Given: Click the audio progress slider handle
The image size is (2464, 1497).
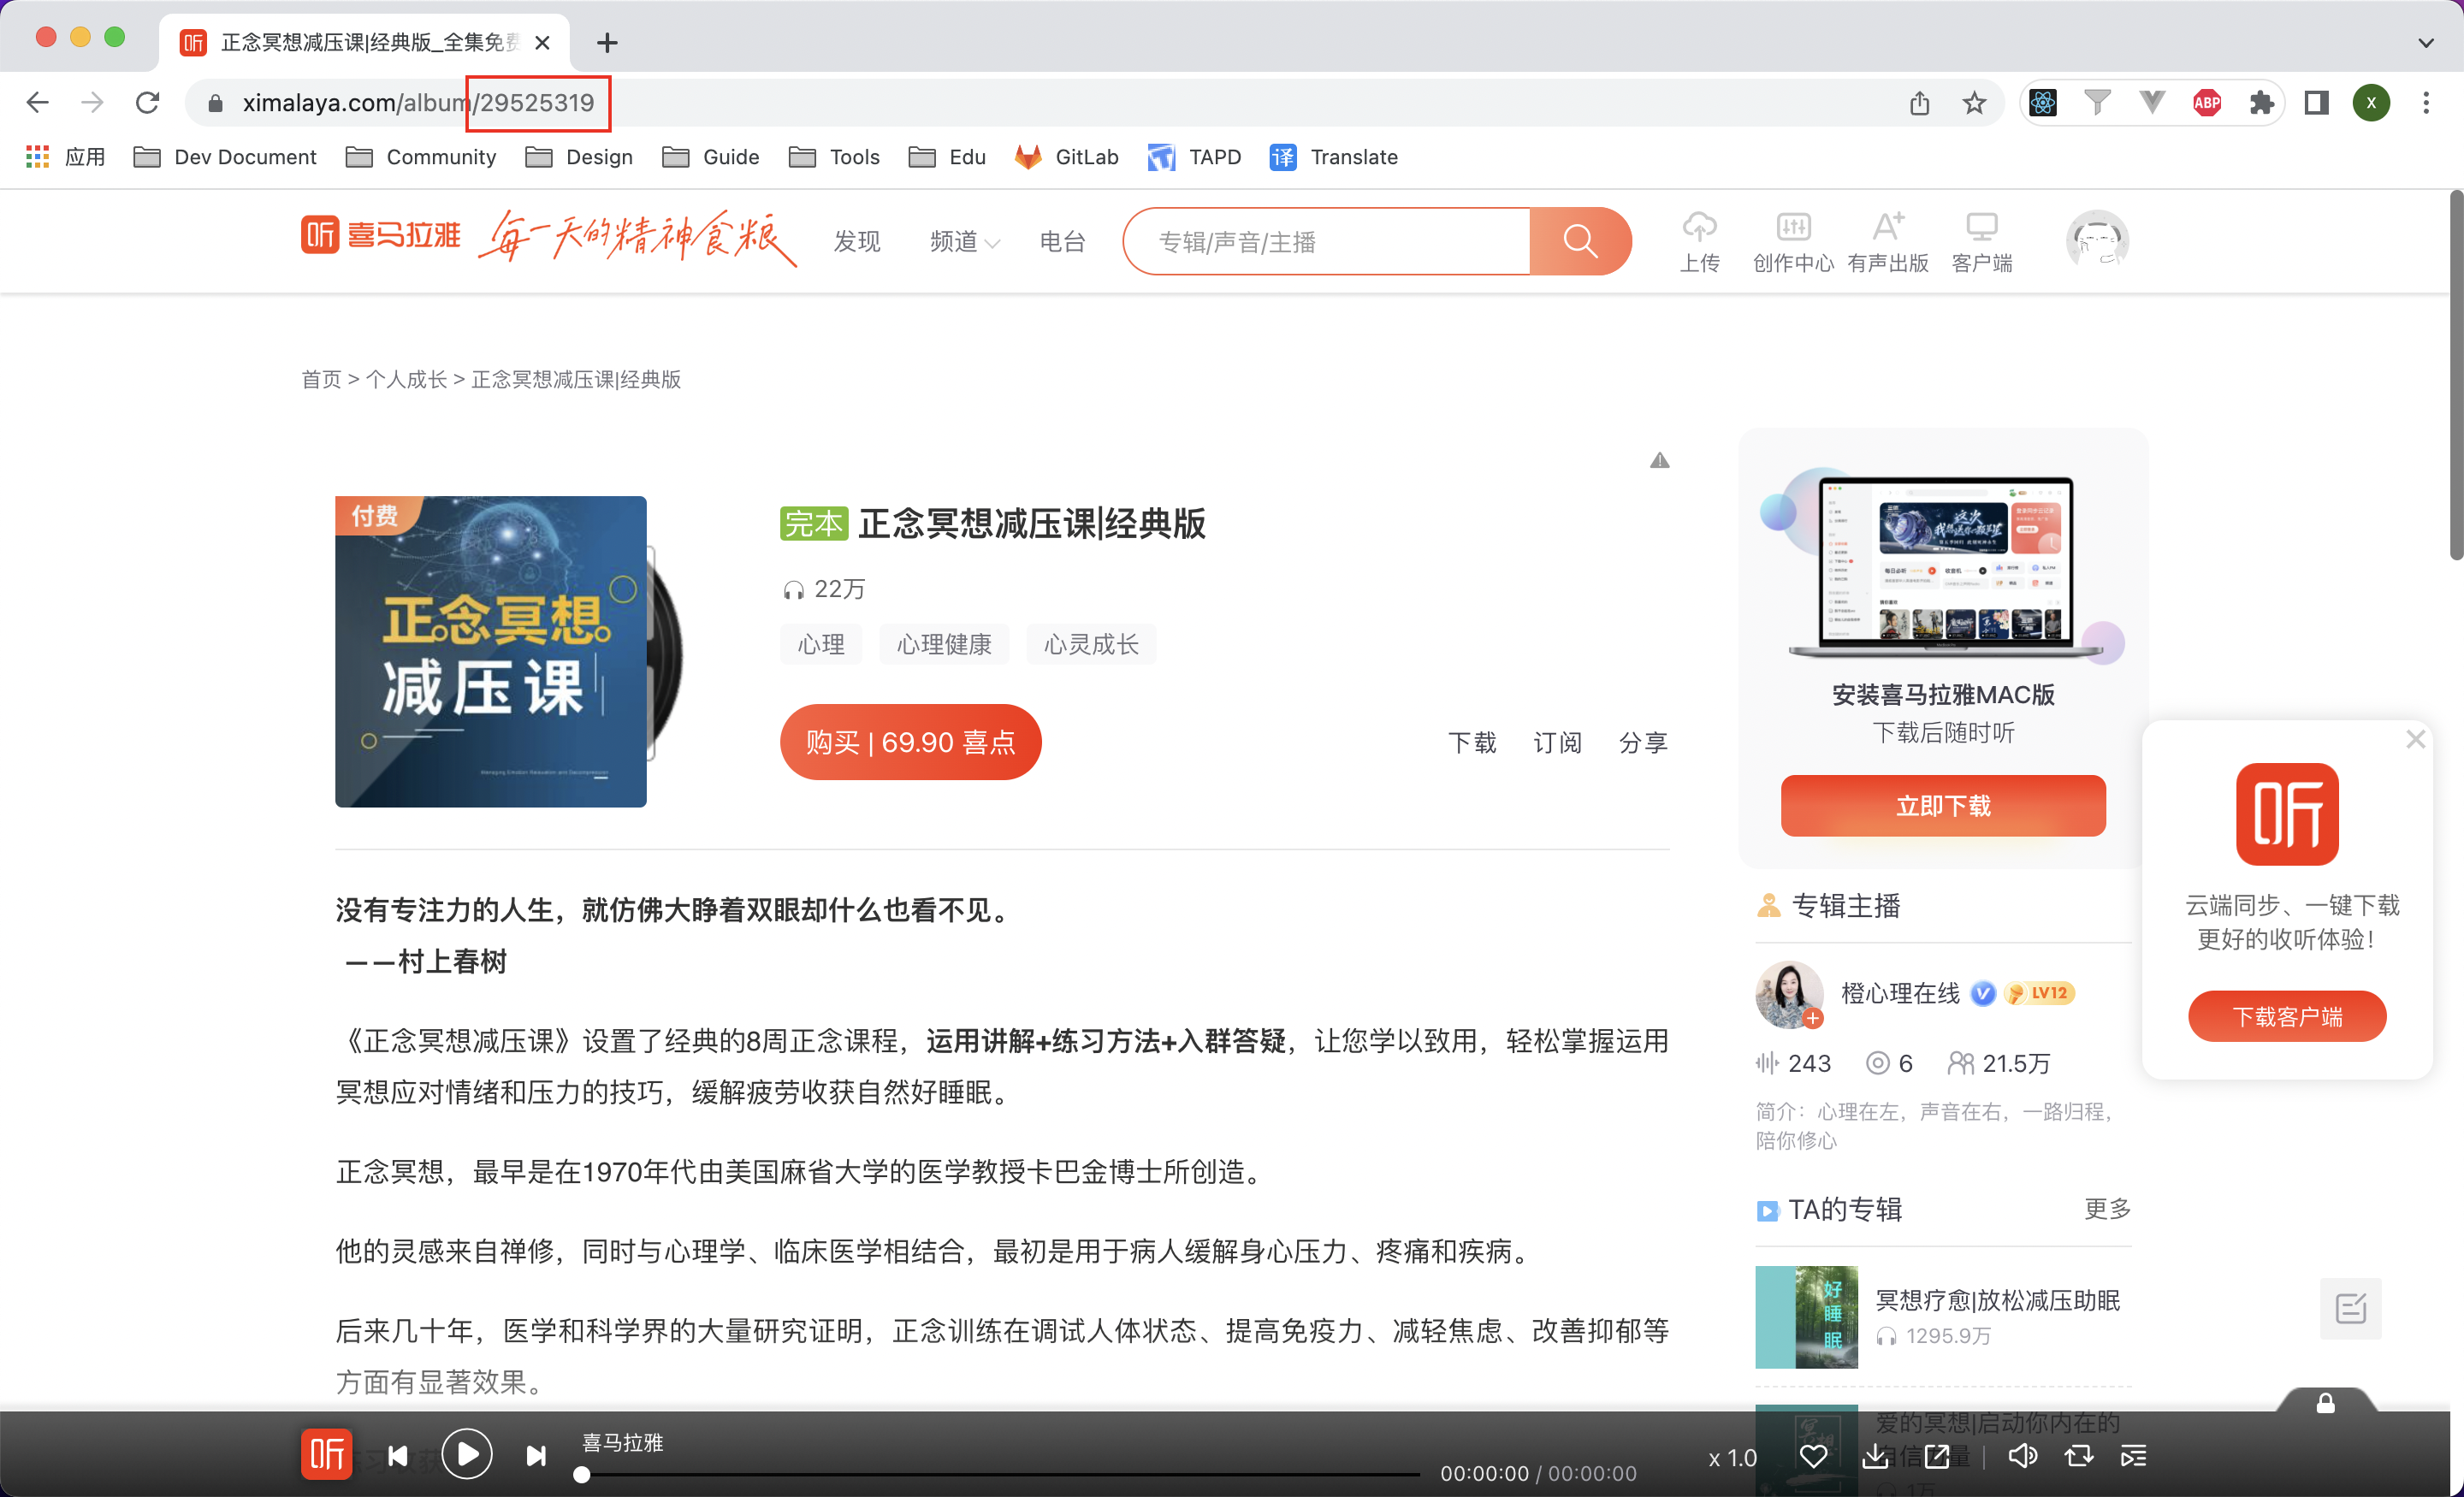Looking at the screenshot, I should (582, 1474).
